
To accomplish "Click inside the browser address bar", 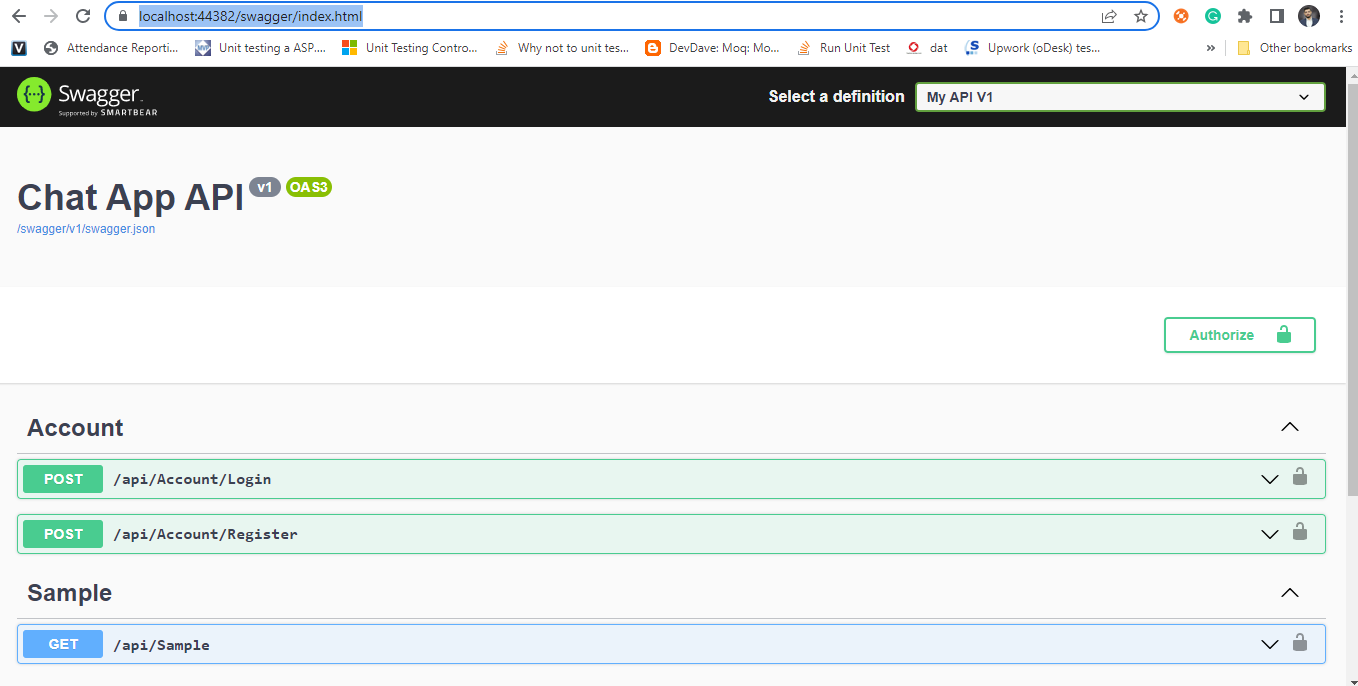I will (600, 15).
